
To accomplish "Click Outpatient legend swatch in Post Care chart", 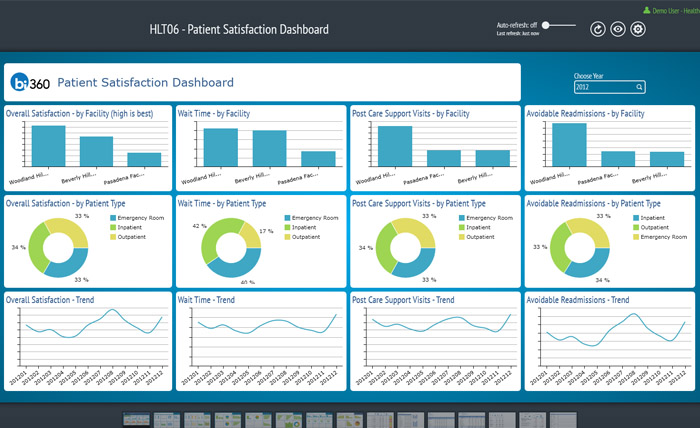I will 462,237.
